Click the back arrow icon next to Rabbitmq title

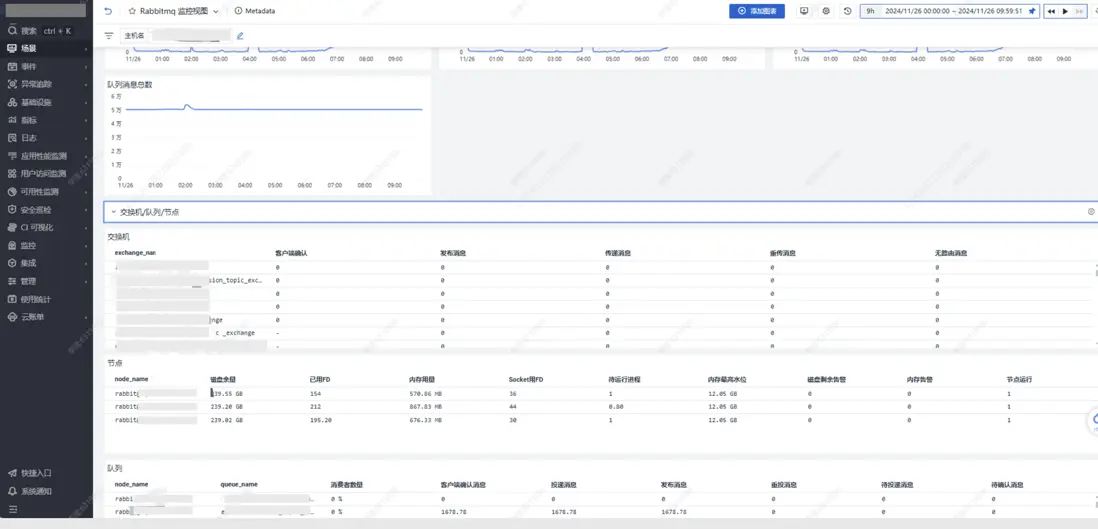[x=108, y=11]
